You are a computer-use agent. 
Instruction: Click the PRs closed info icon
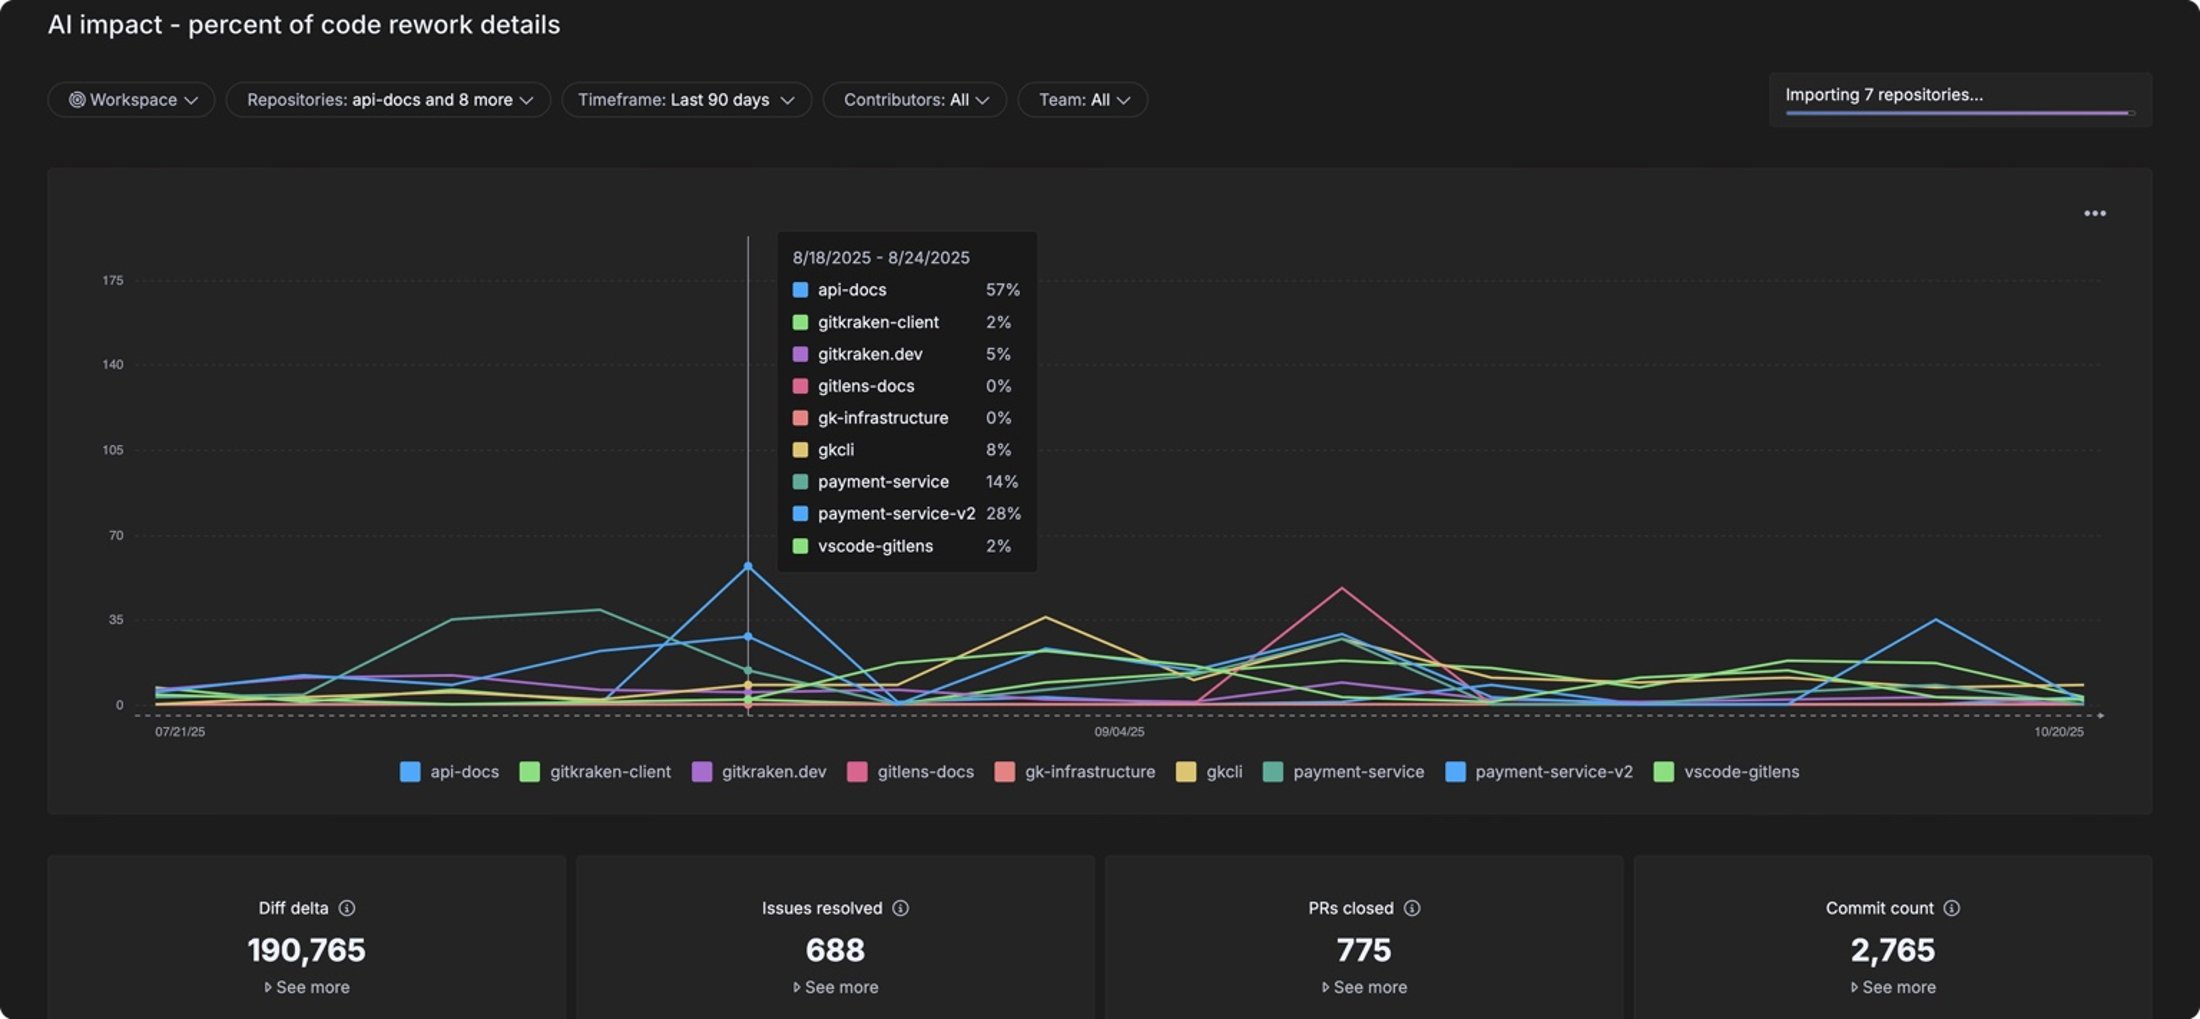[x=1411, y=908]
